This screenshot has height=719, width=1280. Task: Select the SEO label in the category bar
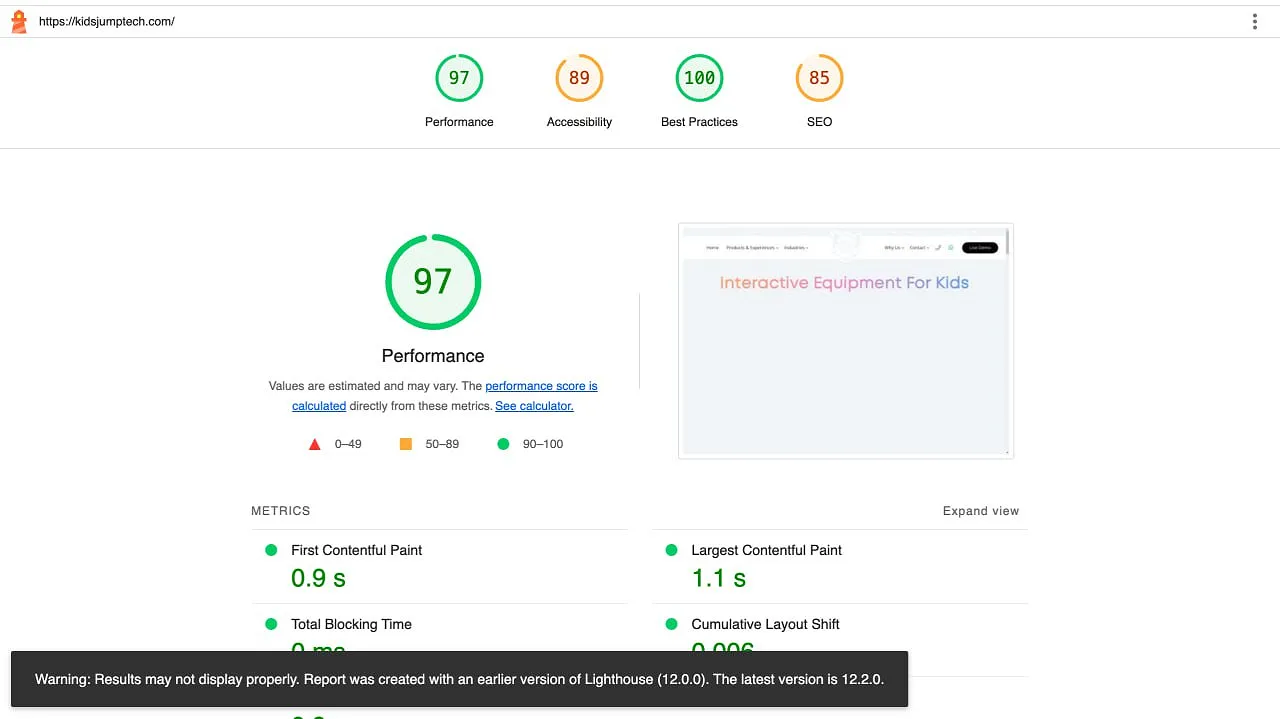click(x=819, y=122)
